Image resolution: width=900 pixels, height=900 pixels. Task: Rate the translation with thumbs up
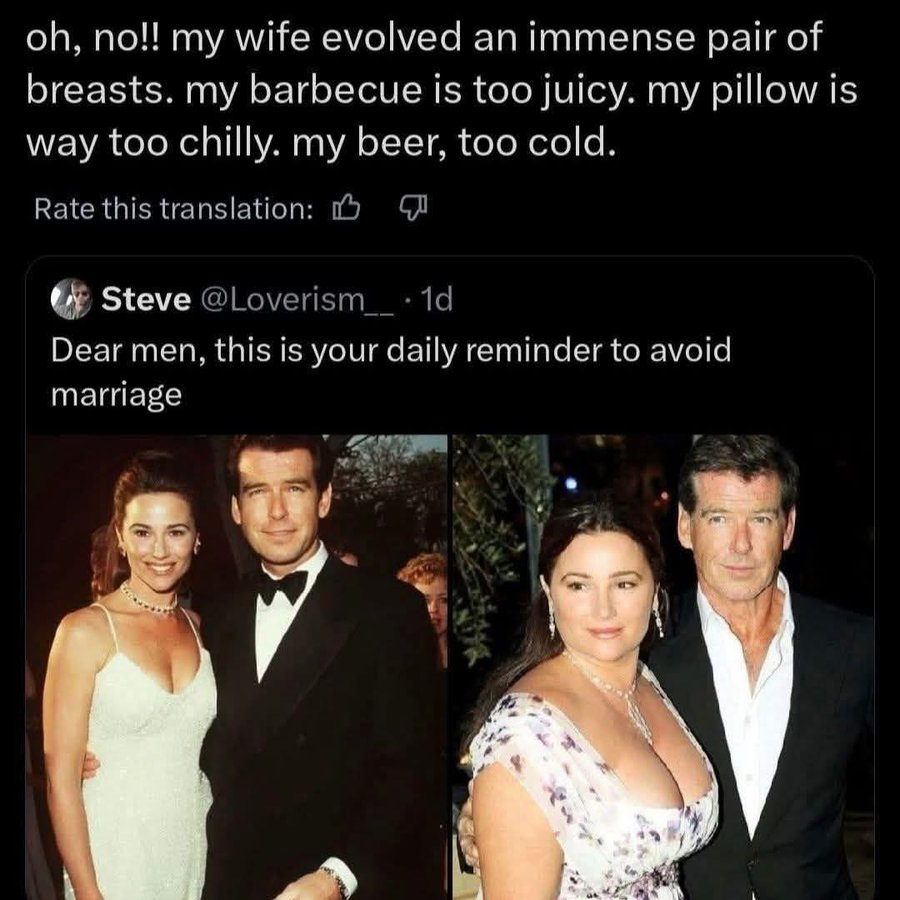coord(346,208)
